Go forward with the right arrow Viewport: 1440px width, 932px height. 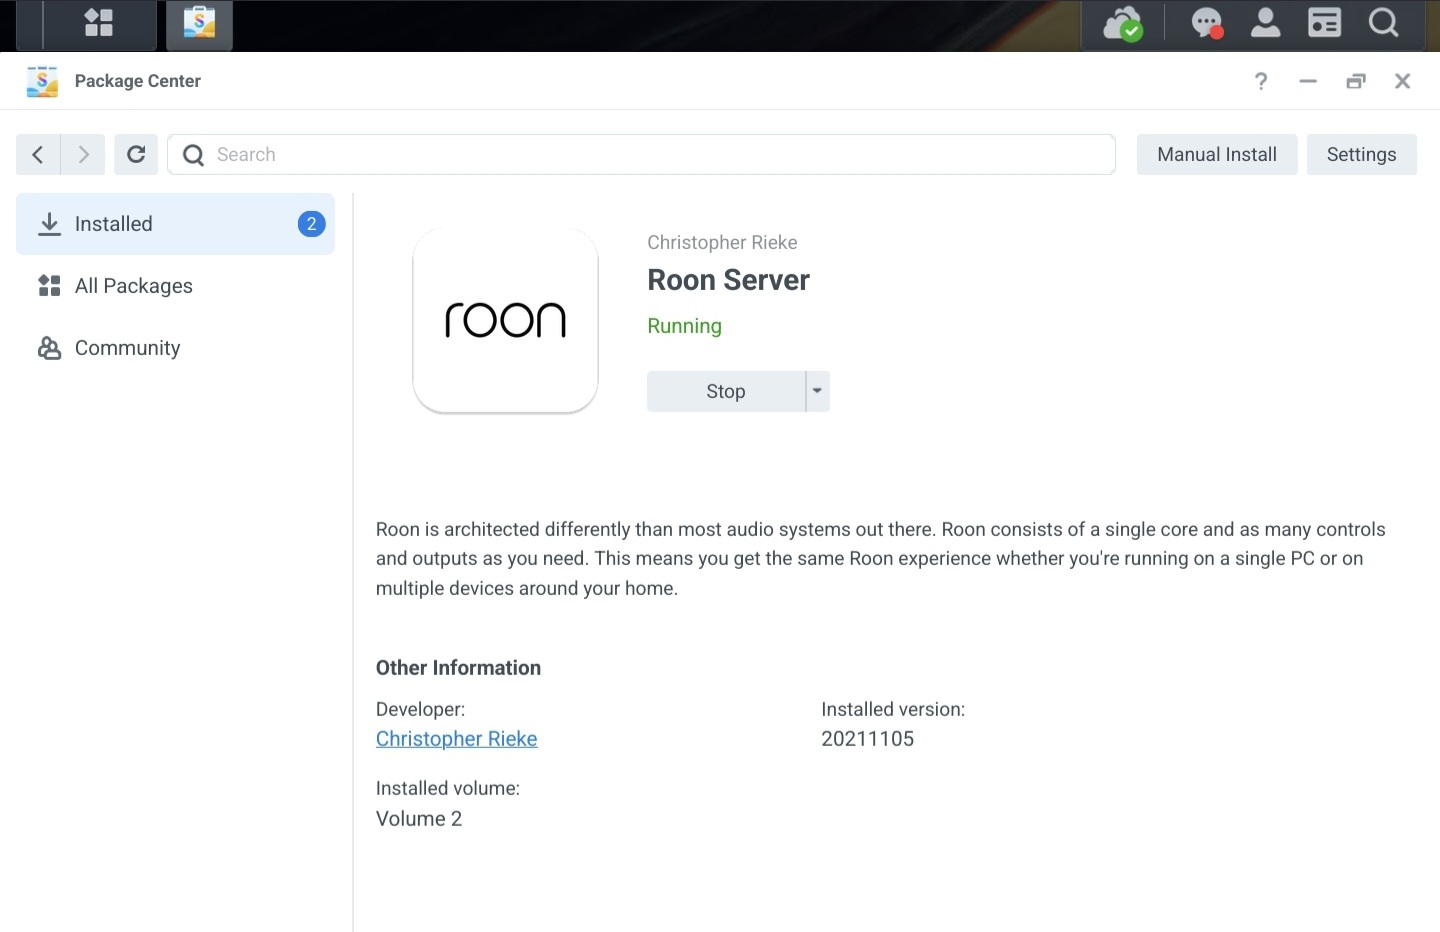(83, 154)
